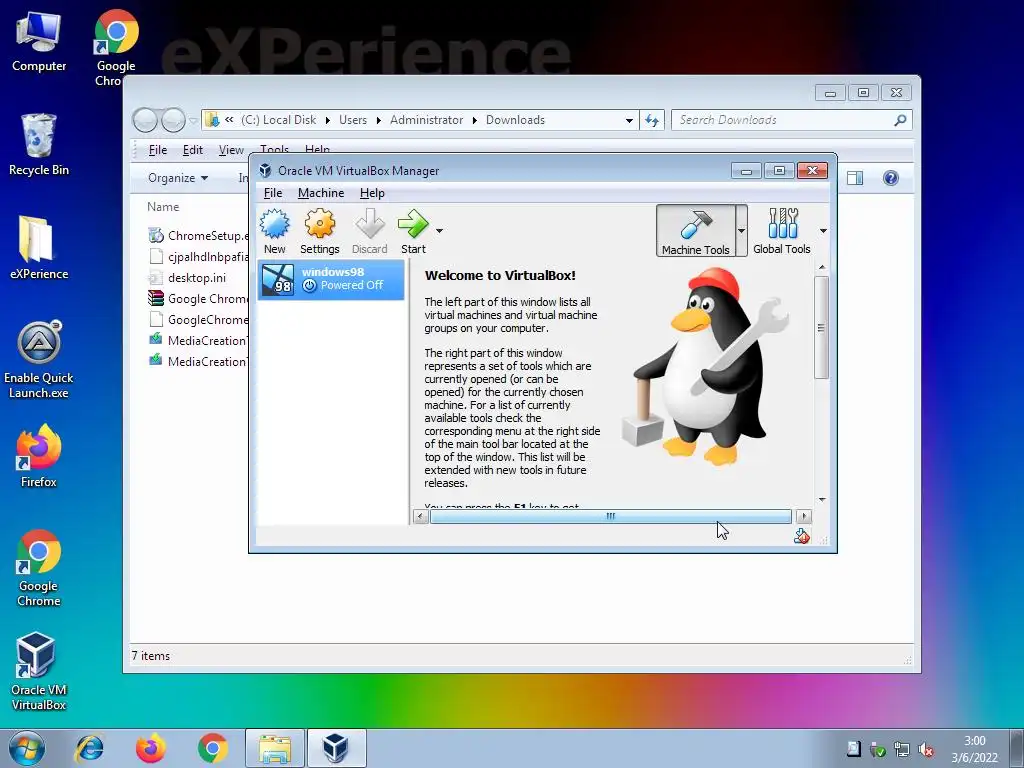Toggle Explorer preview pane icon
Image resolution: width=1024 pixels, height=768 pixels.
[x=855, y=178]
